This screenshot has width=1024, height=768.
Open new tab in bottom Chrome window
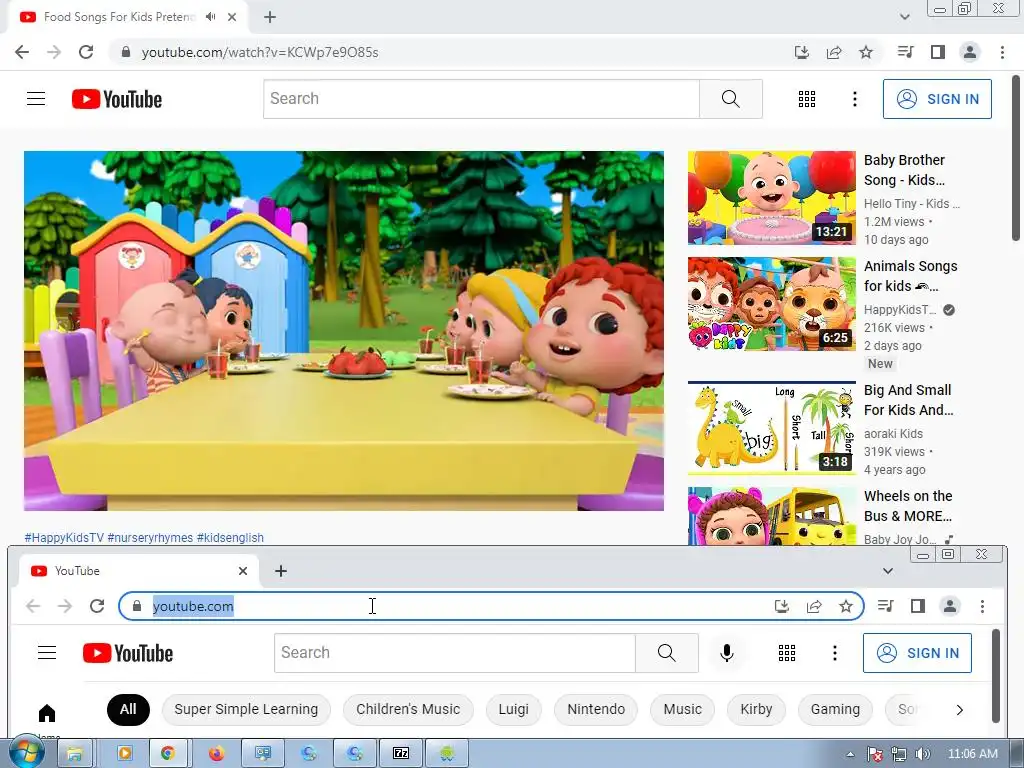(x=281, y=571)
